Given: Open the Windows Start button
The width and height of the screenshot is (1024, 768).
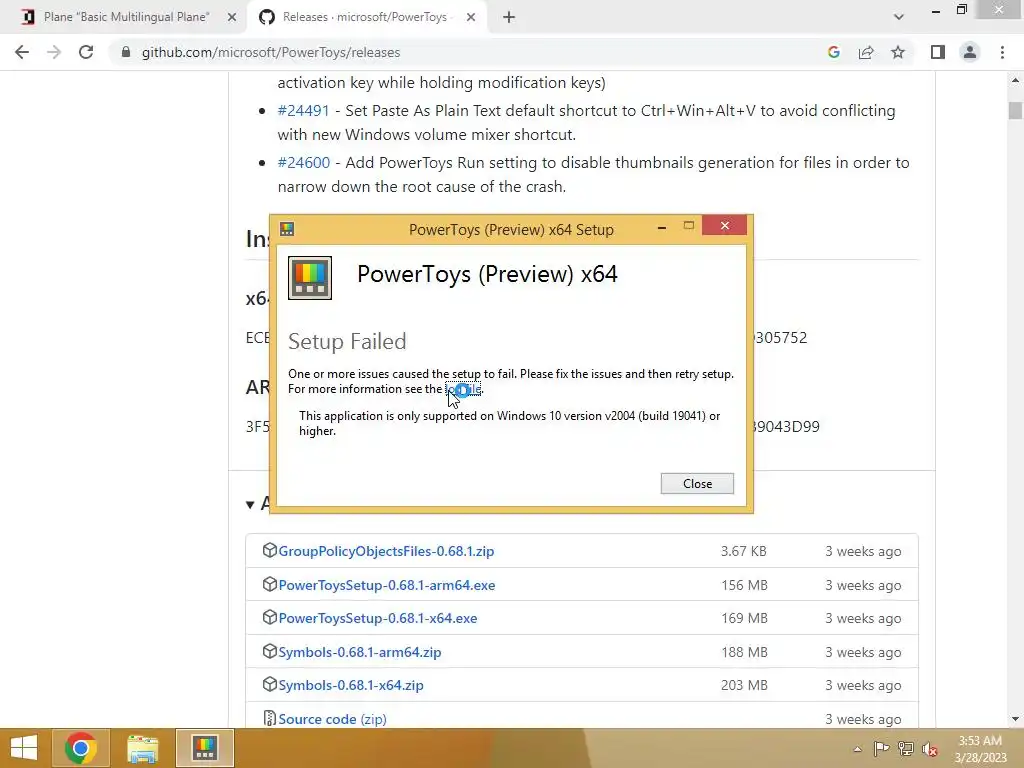Looking at the screenshot, I should [24, 748].
